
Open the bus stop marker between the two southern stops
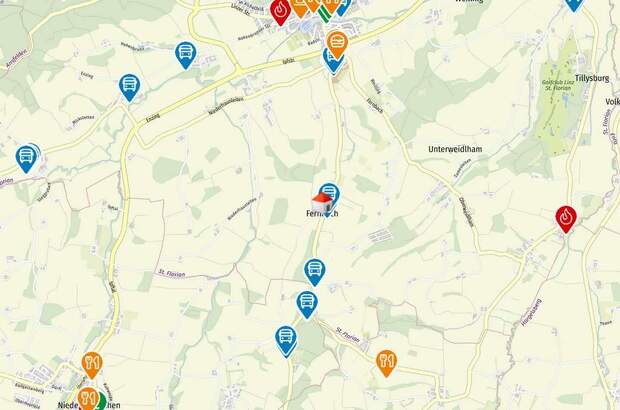click(x=307, y=304)
